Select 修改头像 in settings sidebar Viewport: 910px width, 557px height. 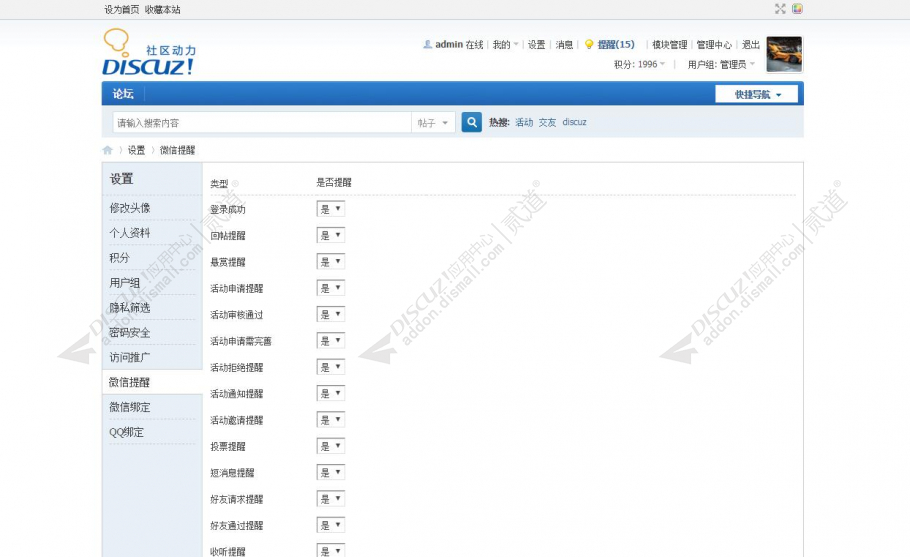tap(130, 208)
